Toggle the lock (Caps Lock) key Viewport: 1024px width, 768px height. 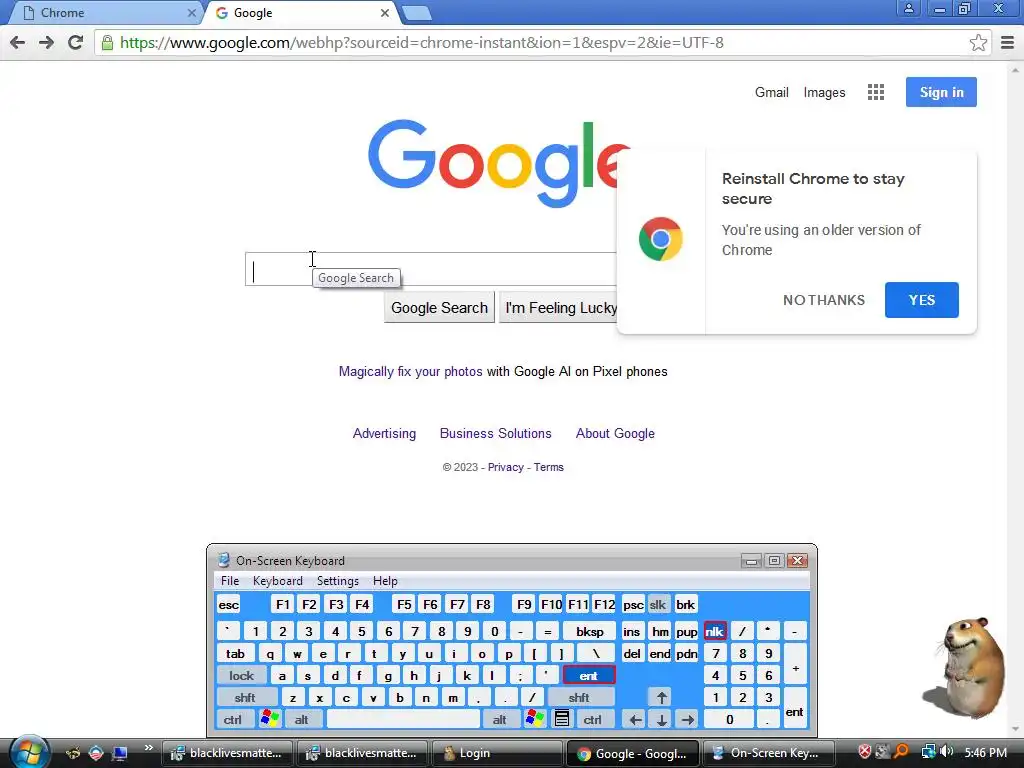[x=241, y=676]
